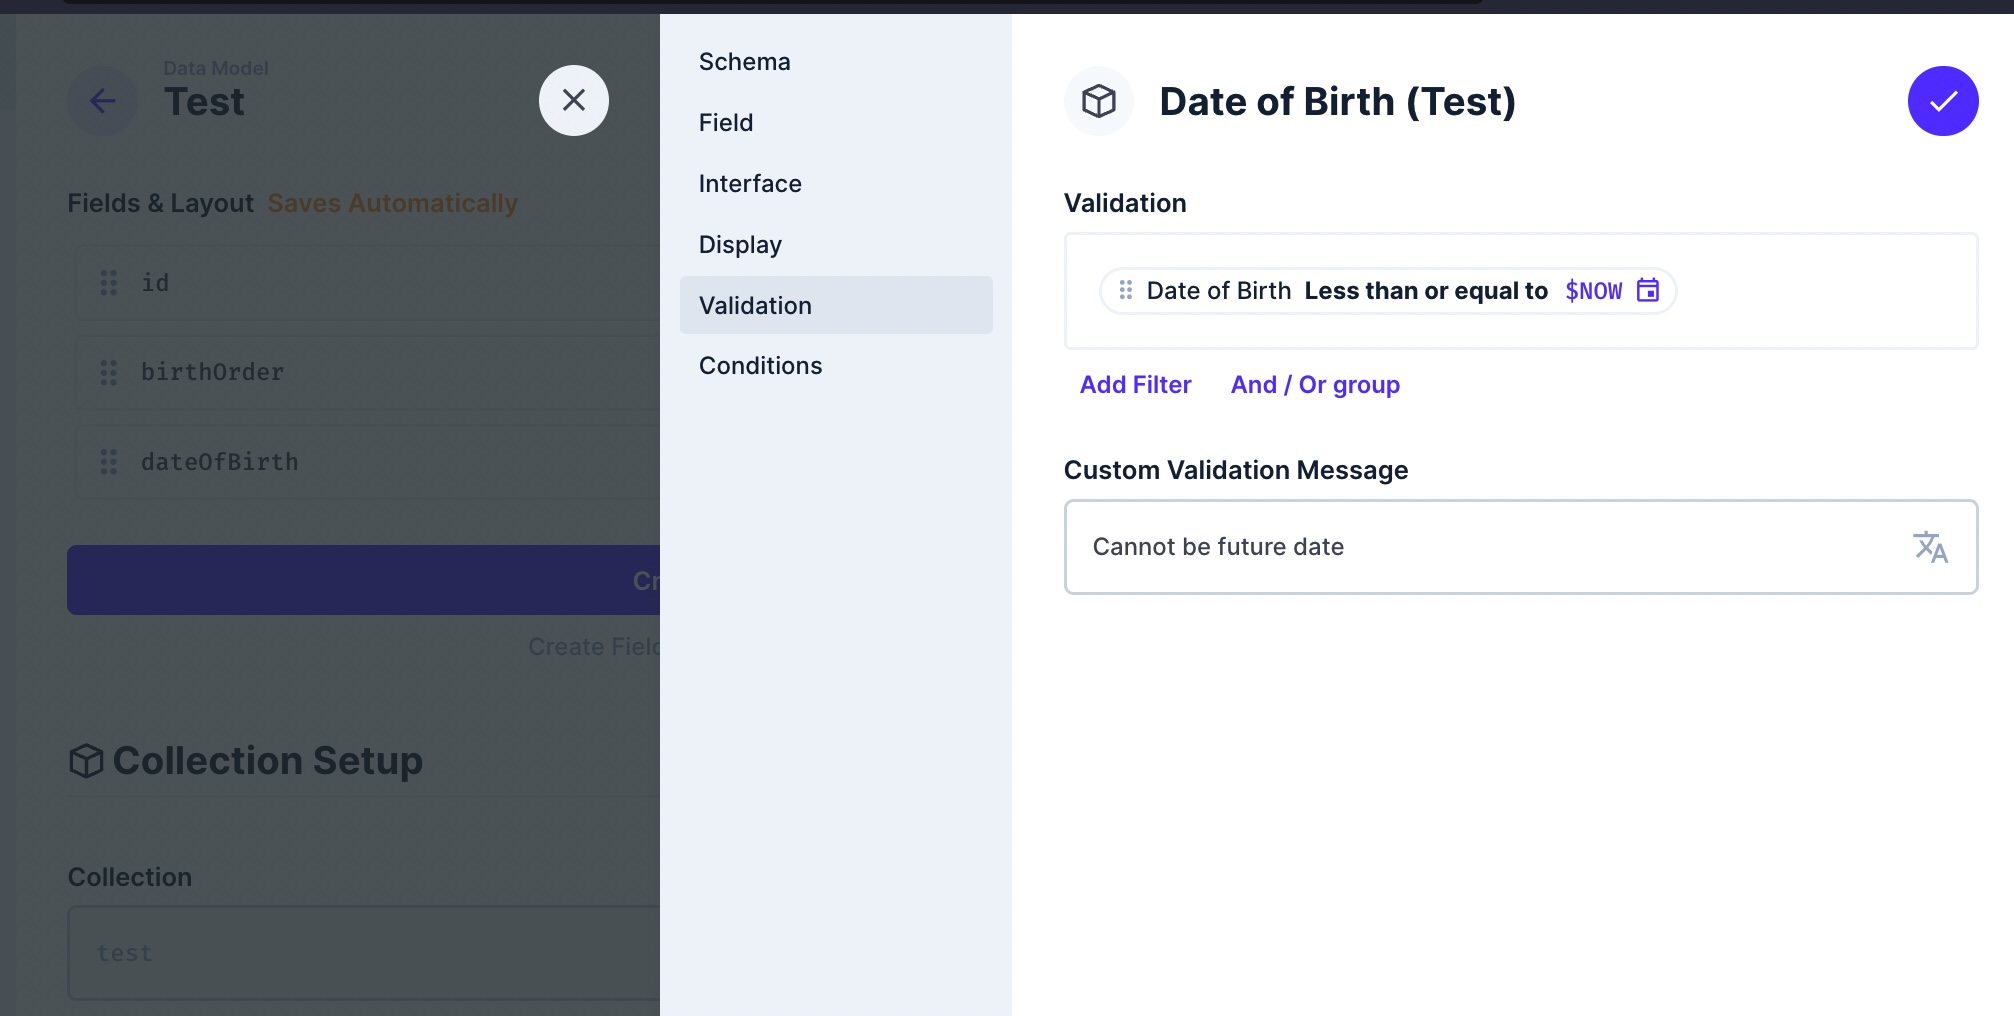Open the calendar picker next to $NOW
This screenshot has width=2014, height=1016.
[1647, 290]
